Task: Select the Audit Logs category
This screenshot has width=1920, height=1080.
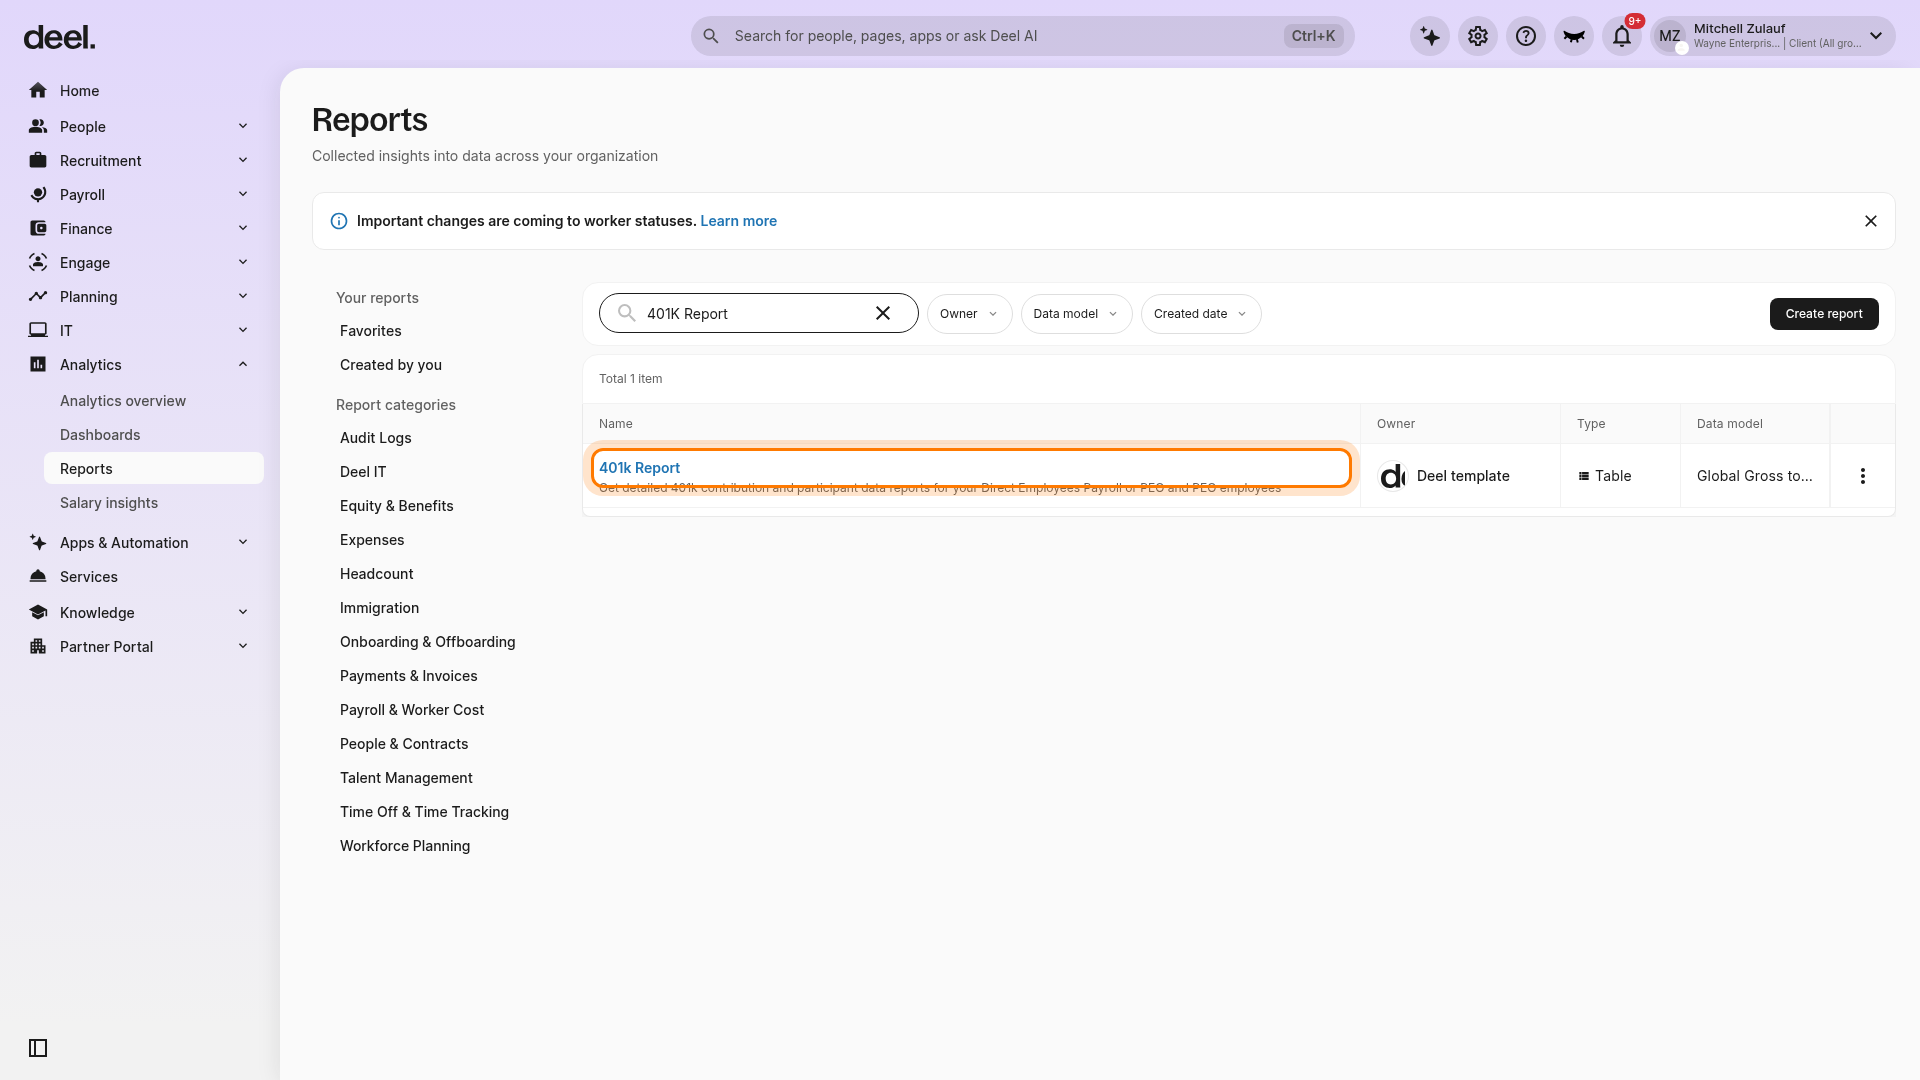Action: [x=376, y=438]
